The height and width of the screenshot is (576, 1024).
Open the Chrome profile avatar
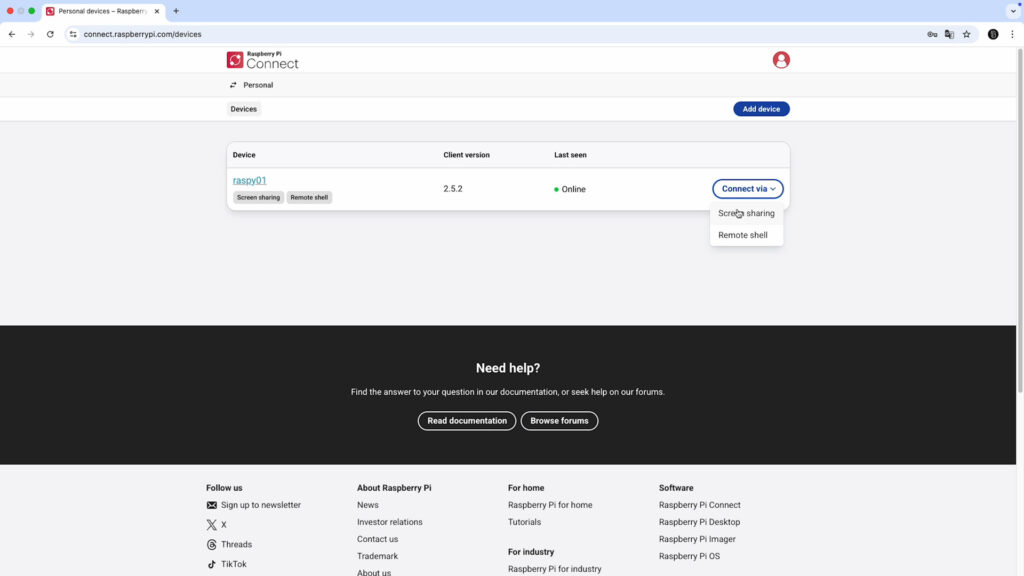point(993,33)
